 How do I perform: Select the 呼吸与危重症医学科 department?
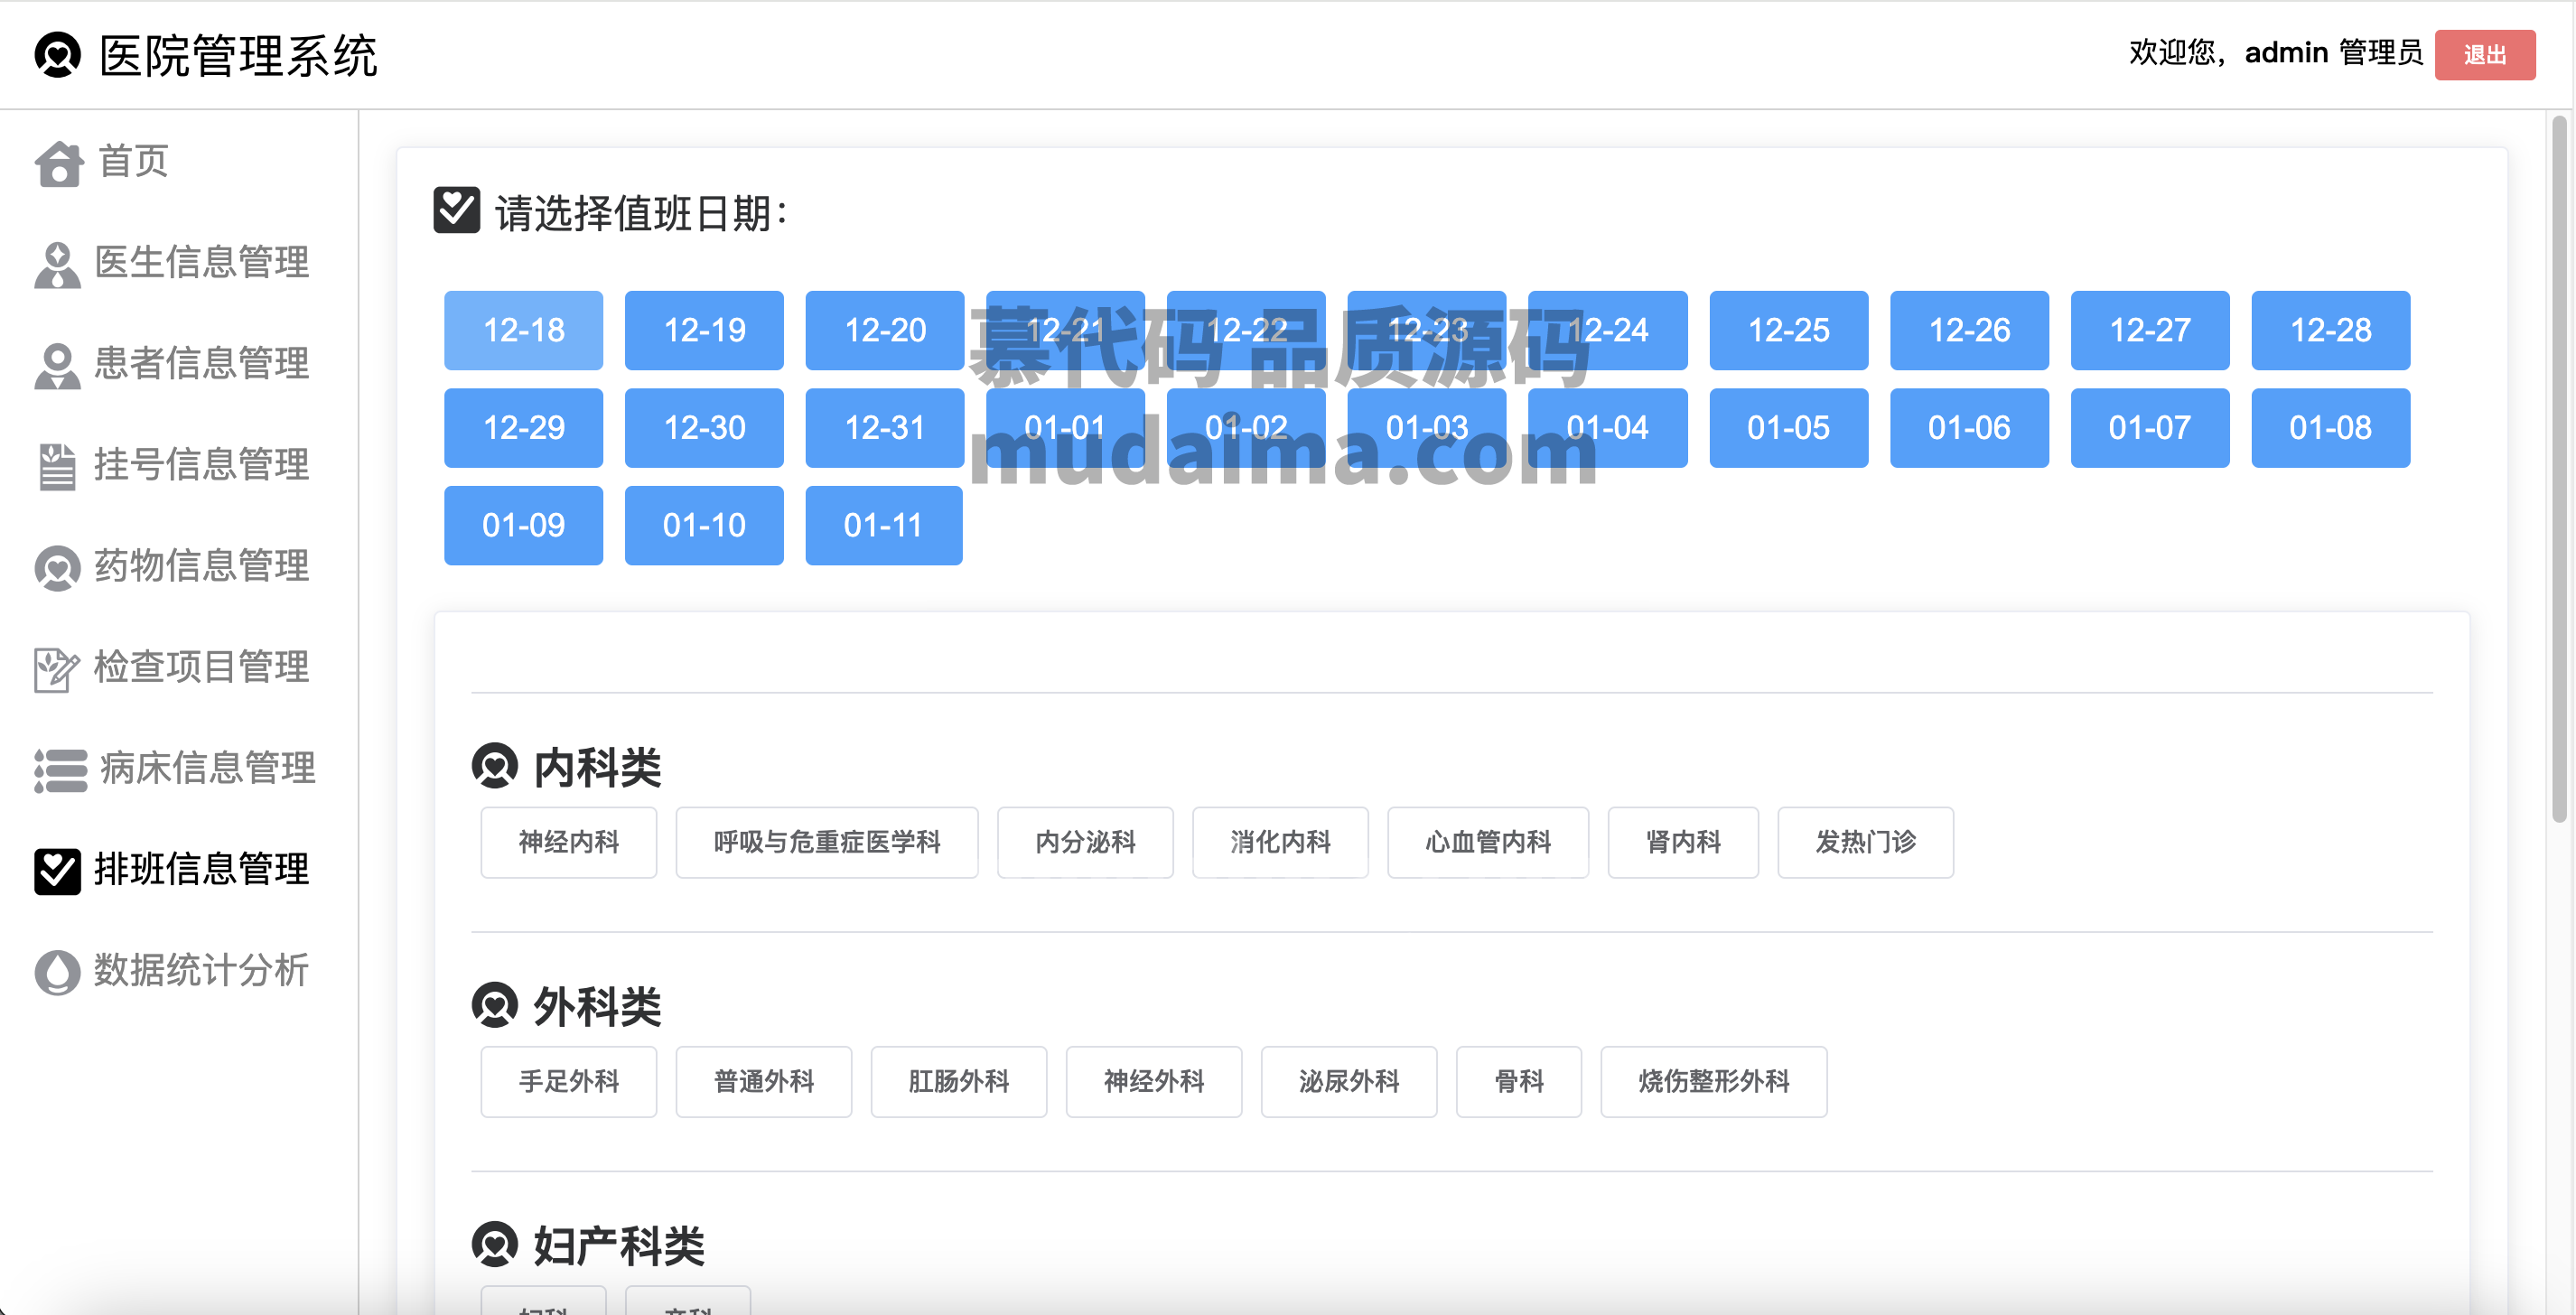(x=826, y=842)
